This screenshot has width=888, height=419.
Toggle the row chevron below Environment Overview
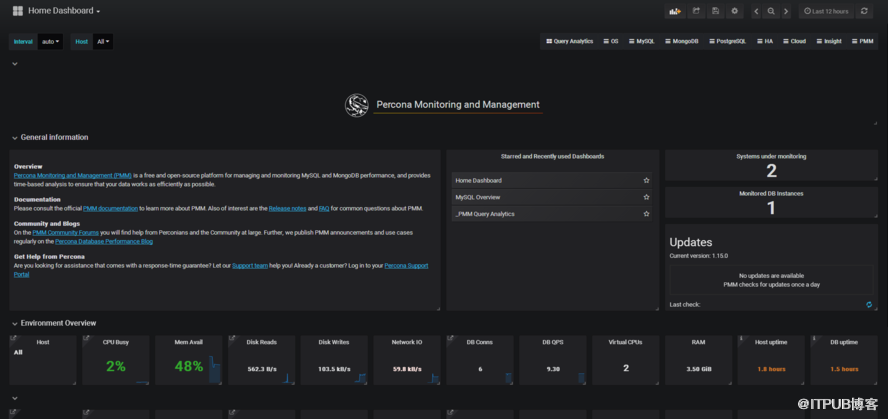15,398
